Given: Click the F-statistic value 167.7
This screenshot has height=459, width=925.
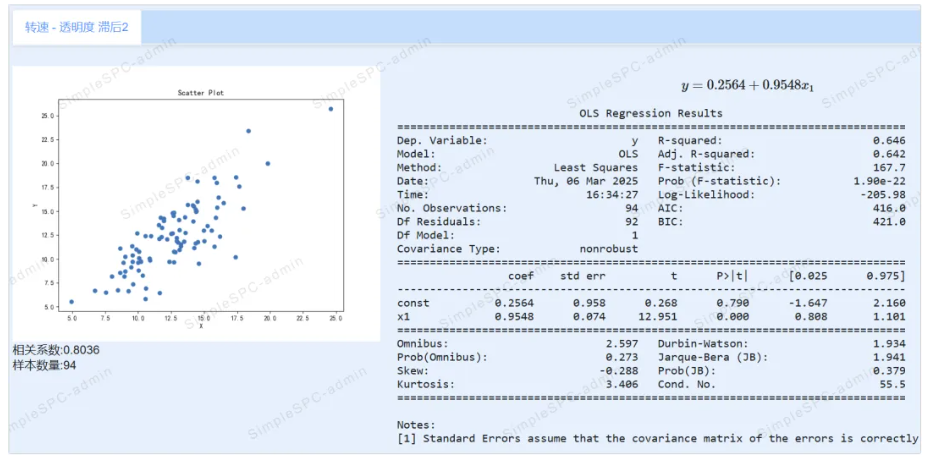Looking at the screenshot, I should (x=889, y=168).
